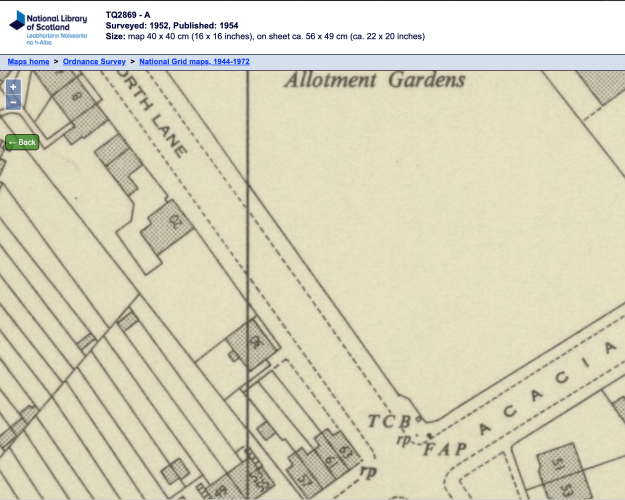Click building number 63 on map
This screenshot has height=500, width=625.
[345, 451]
